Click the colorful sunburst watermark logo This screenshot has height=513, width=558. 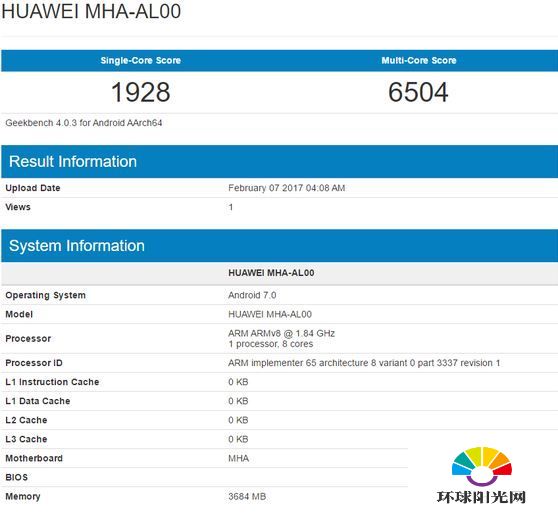click(481, 466)
